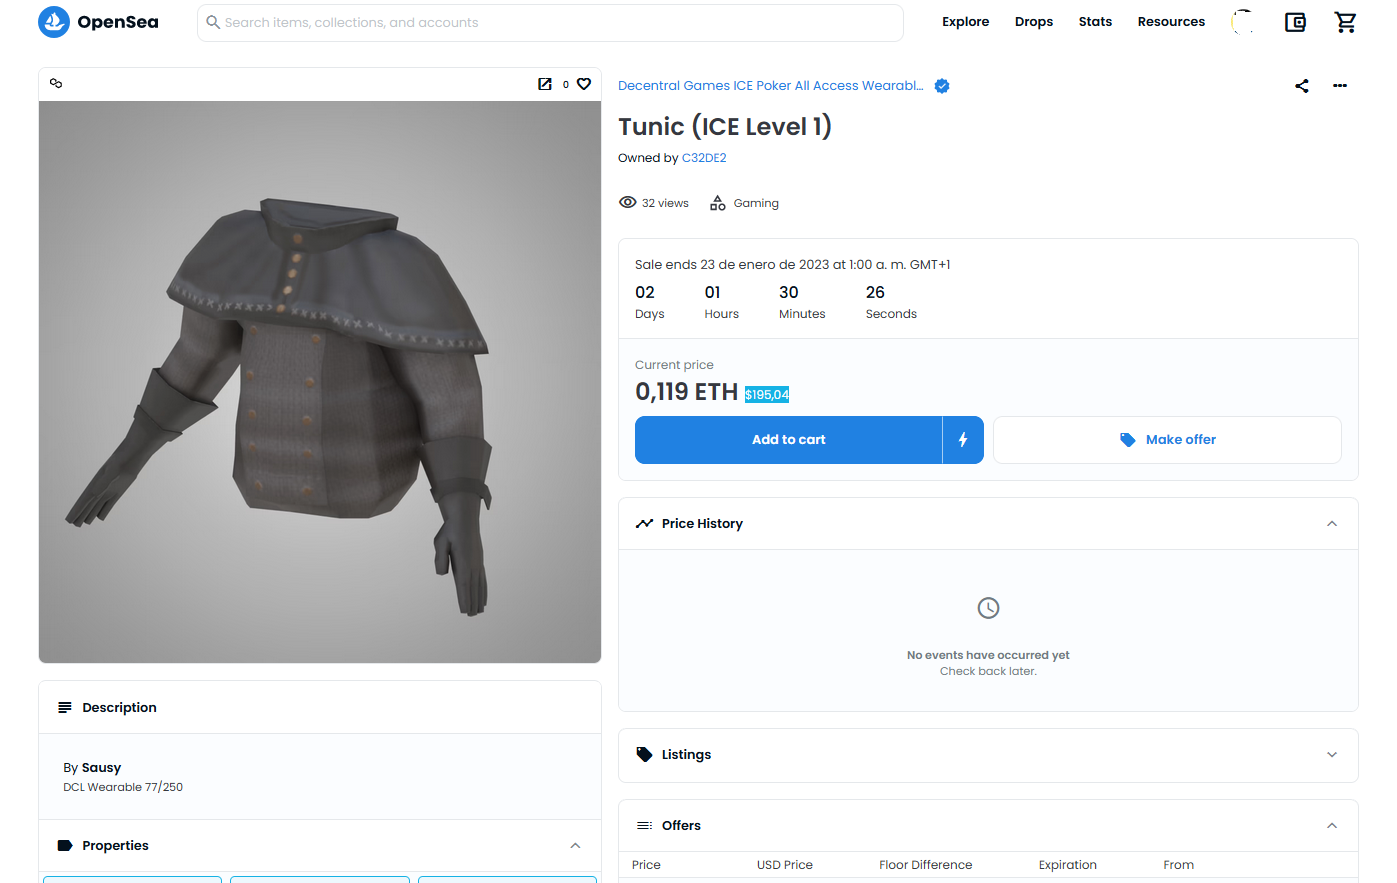Click the No events have occurred yet message

(x=988, y=655)
